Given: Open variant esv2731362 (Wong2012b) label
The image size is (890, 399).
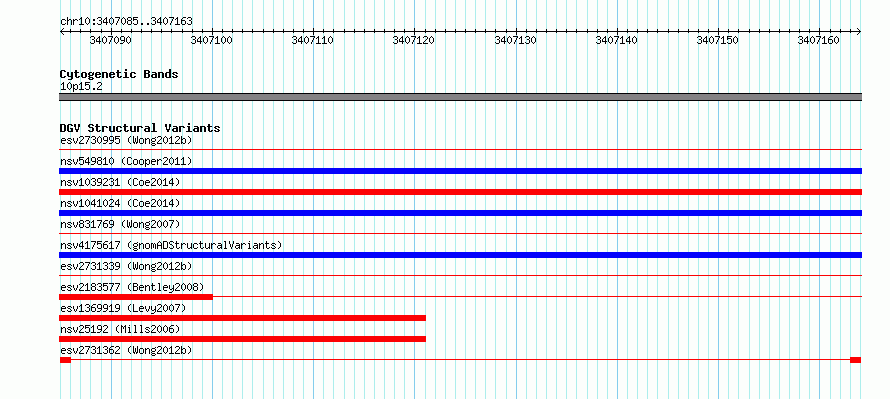Looking at the screenshot, I should (126, 350).
